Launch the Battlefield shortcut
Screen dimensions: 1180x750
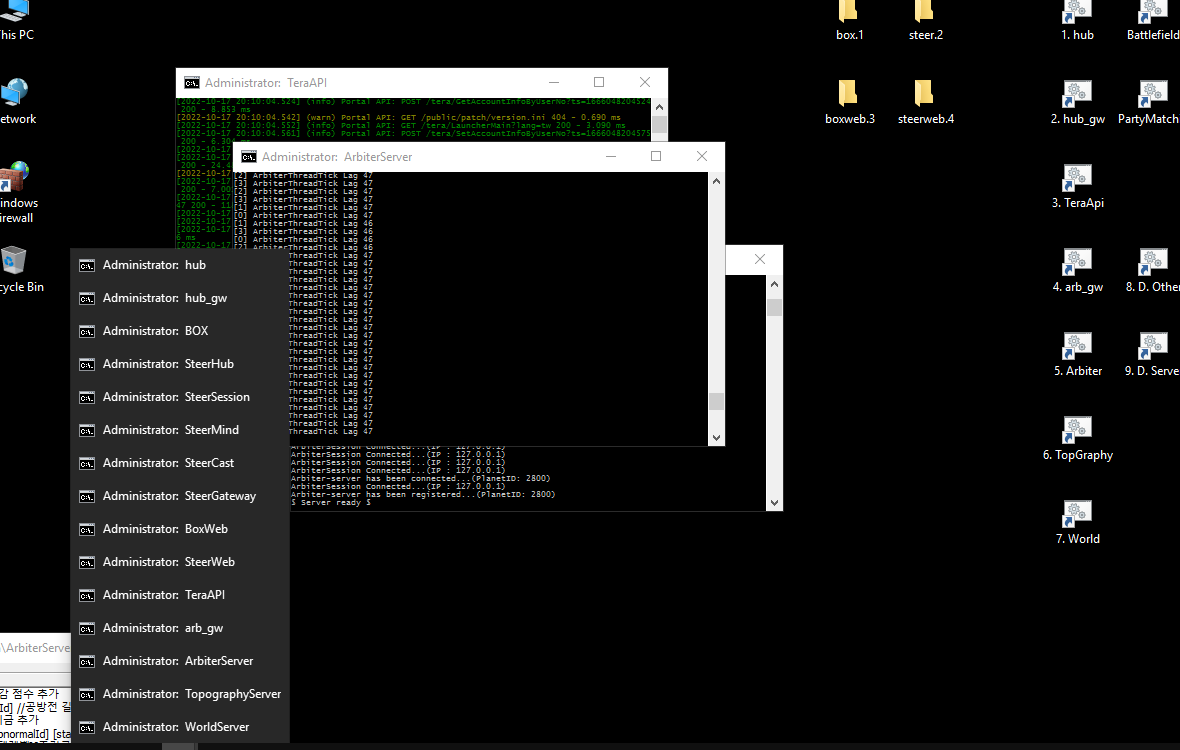click(x=1153, y=20)
